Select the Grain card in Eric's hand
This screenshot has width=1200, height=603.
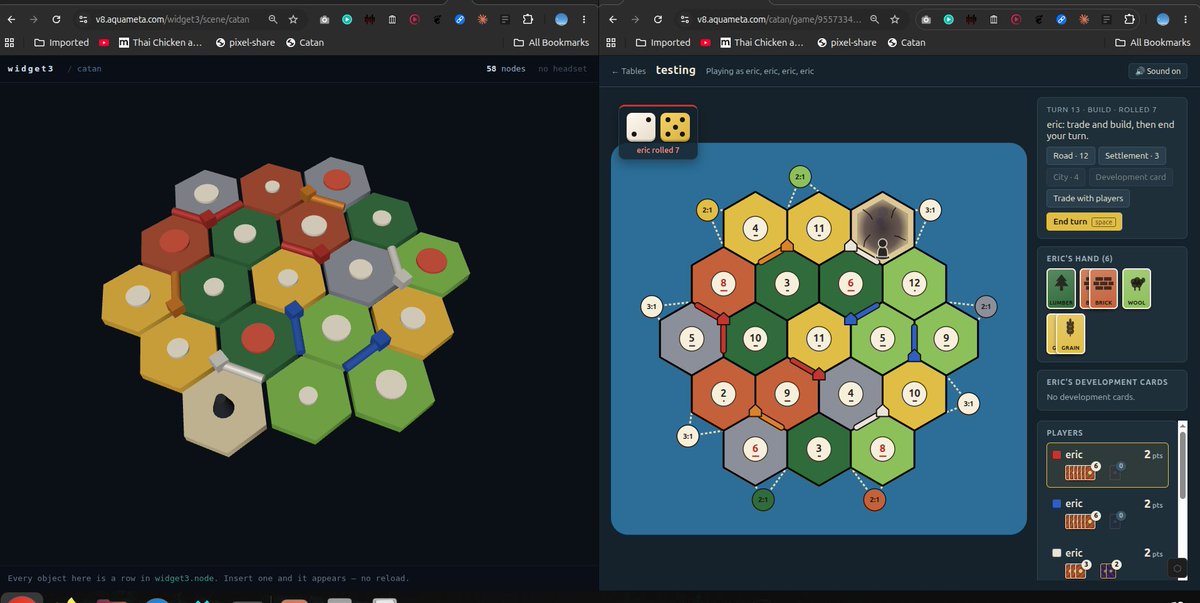1070,334
